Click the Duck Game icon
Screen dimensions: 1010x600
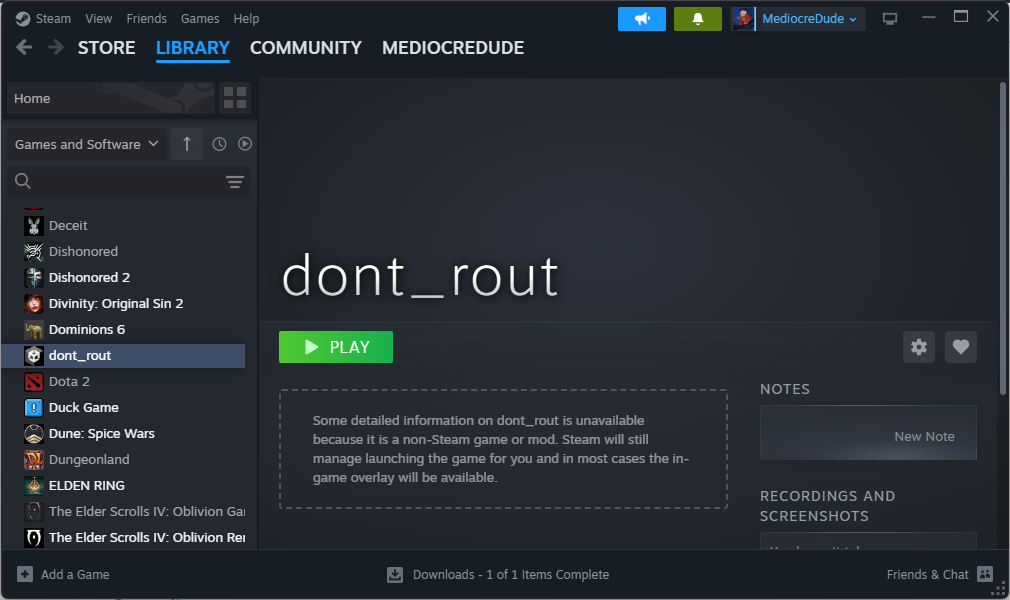click(x=33, y=407)
